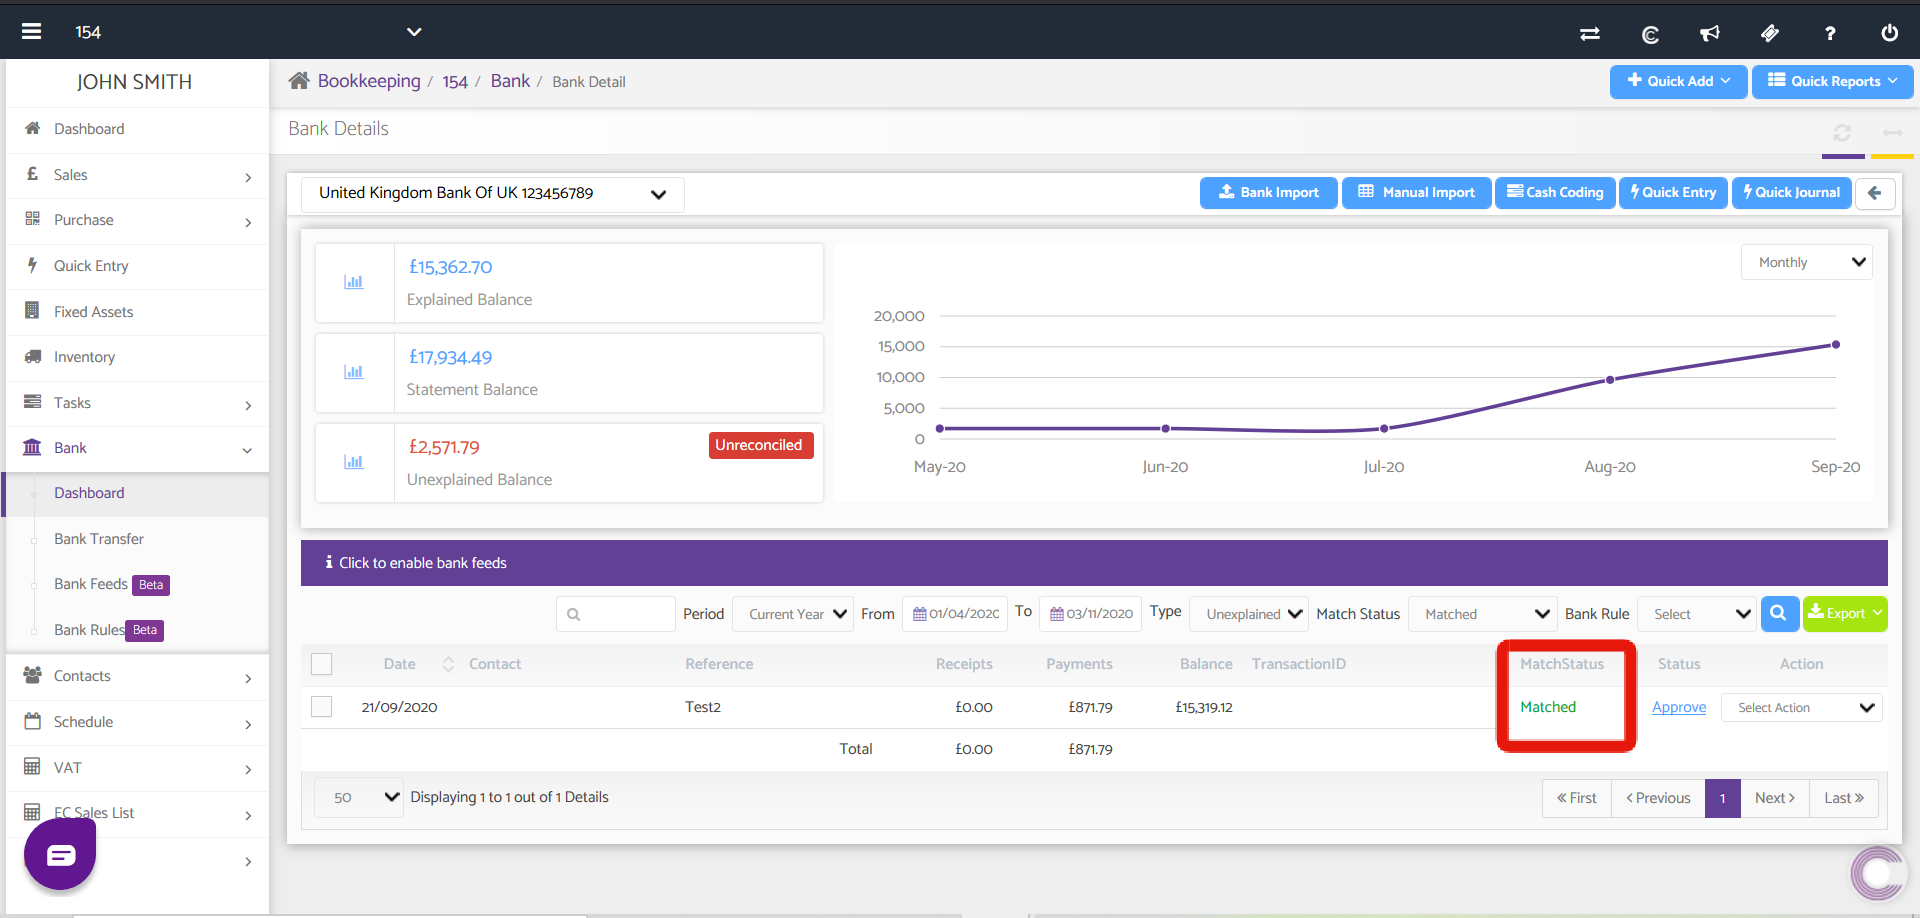Open Fixed Assets in sidebar

[x=137, y=312]
